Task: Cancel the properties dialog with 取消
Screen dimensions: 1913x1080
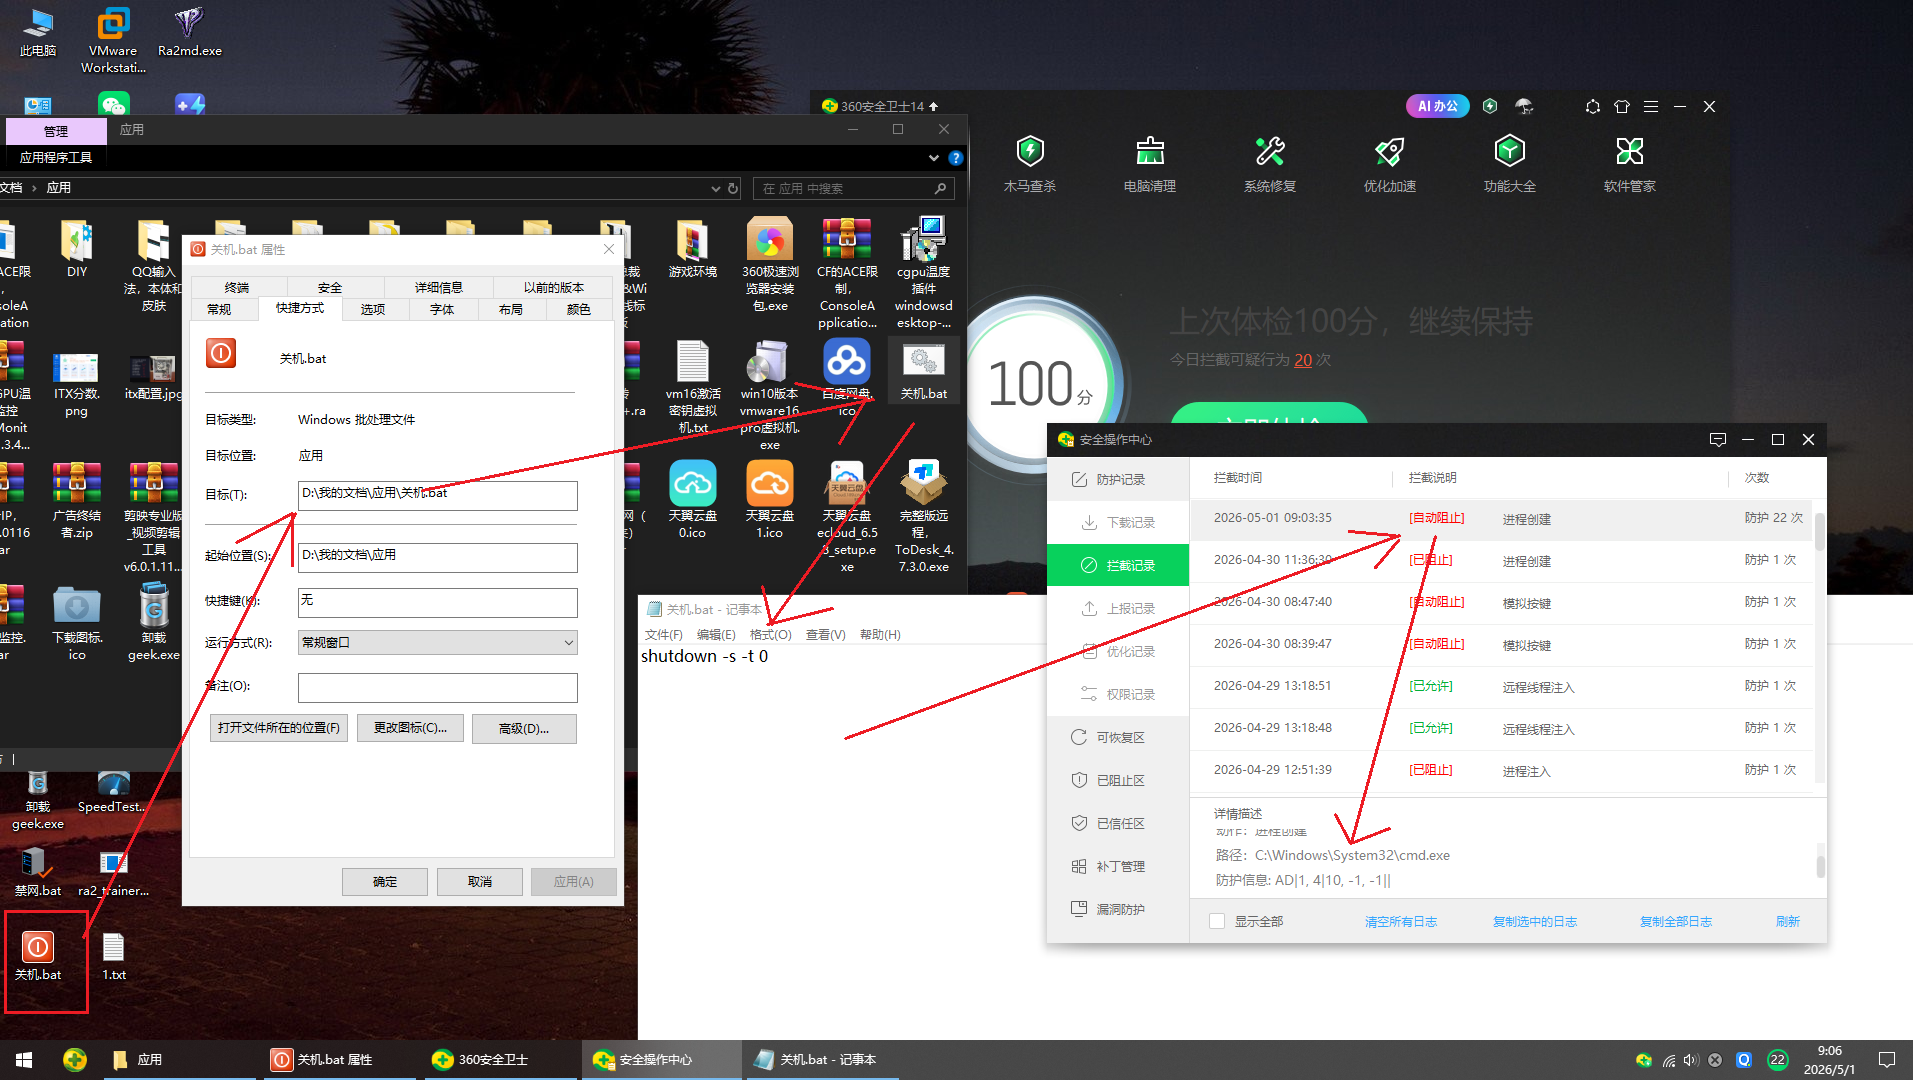Action: point(480,882)
